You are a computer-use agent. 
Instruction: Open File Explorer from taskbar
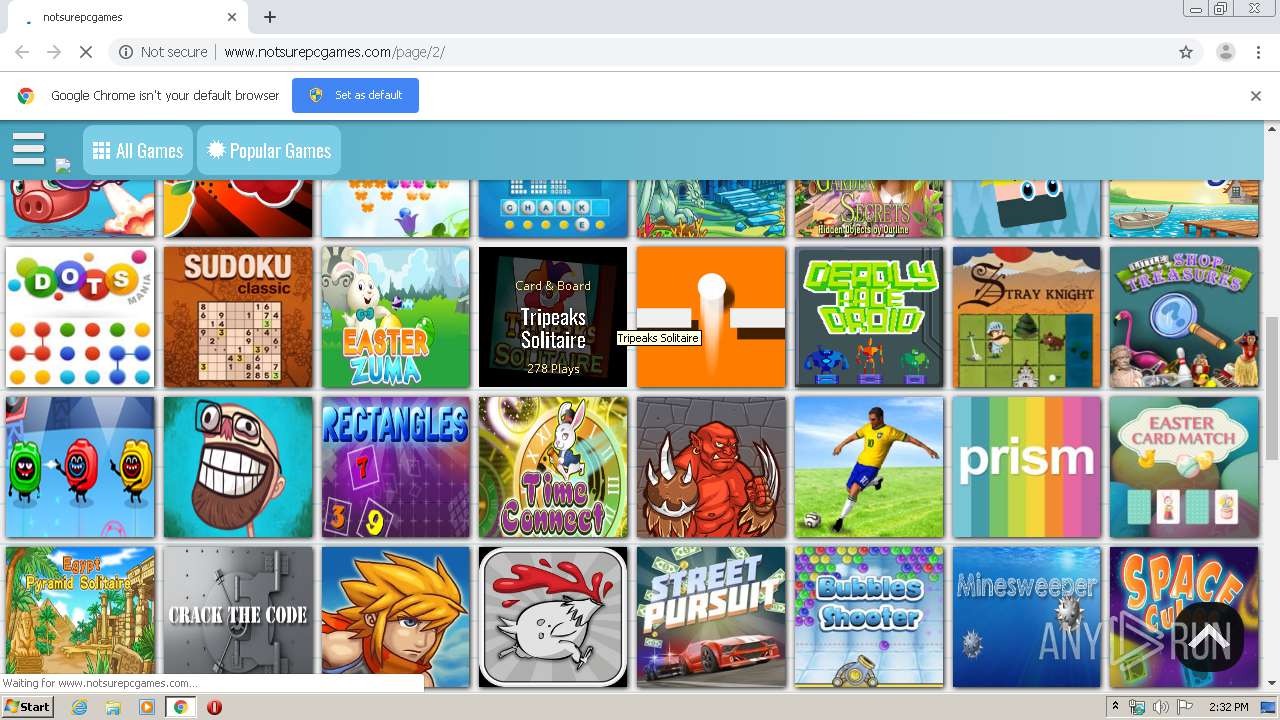pyautogui.click(x=113, y=707)
